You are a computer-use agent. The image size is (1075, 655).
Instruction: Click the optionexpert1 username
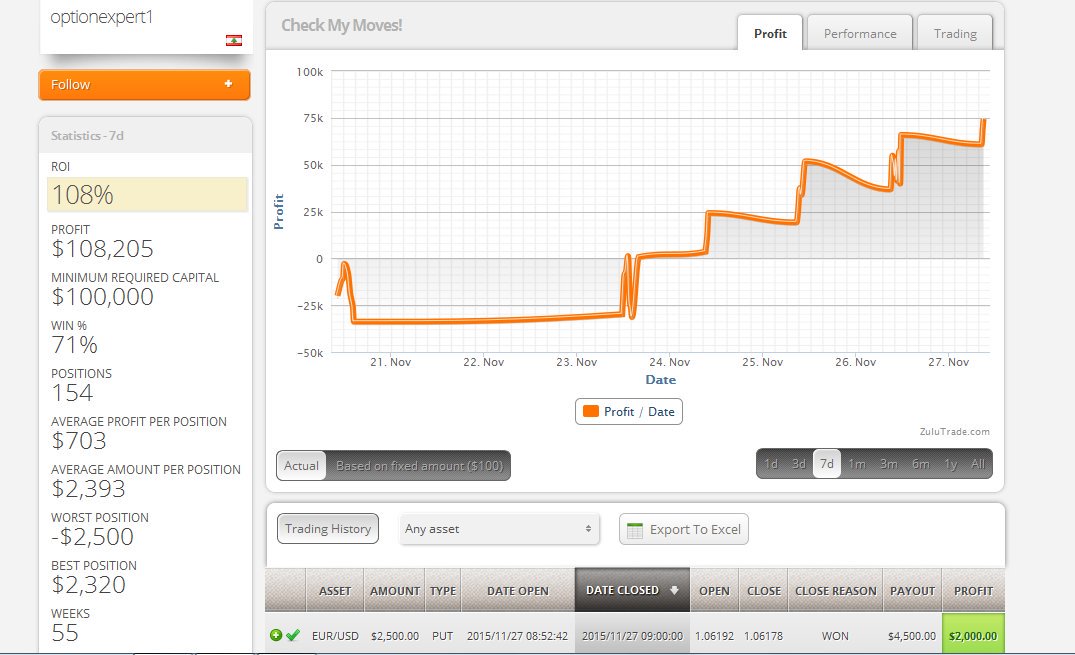pos(101,17)
